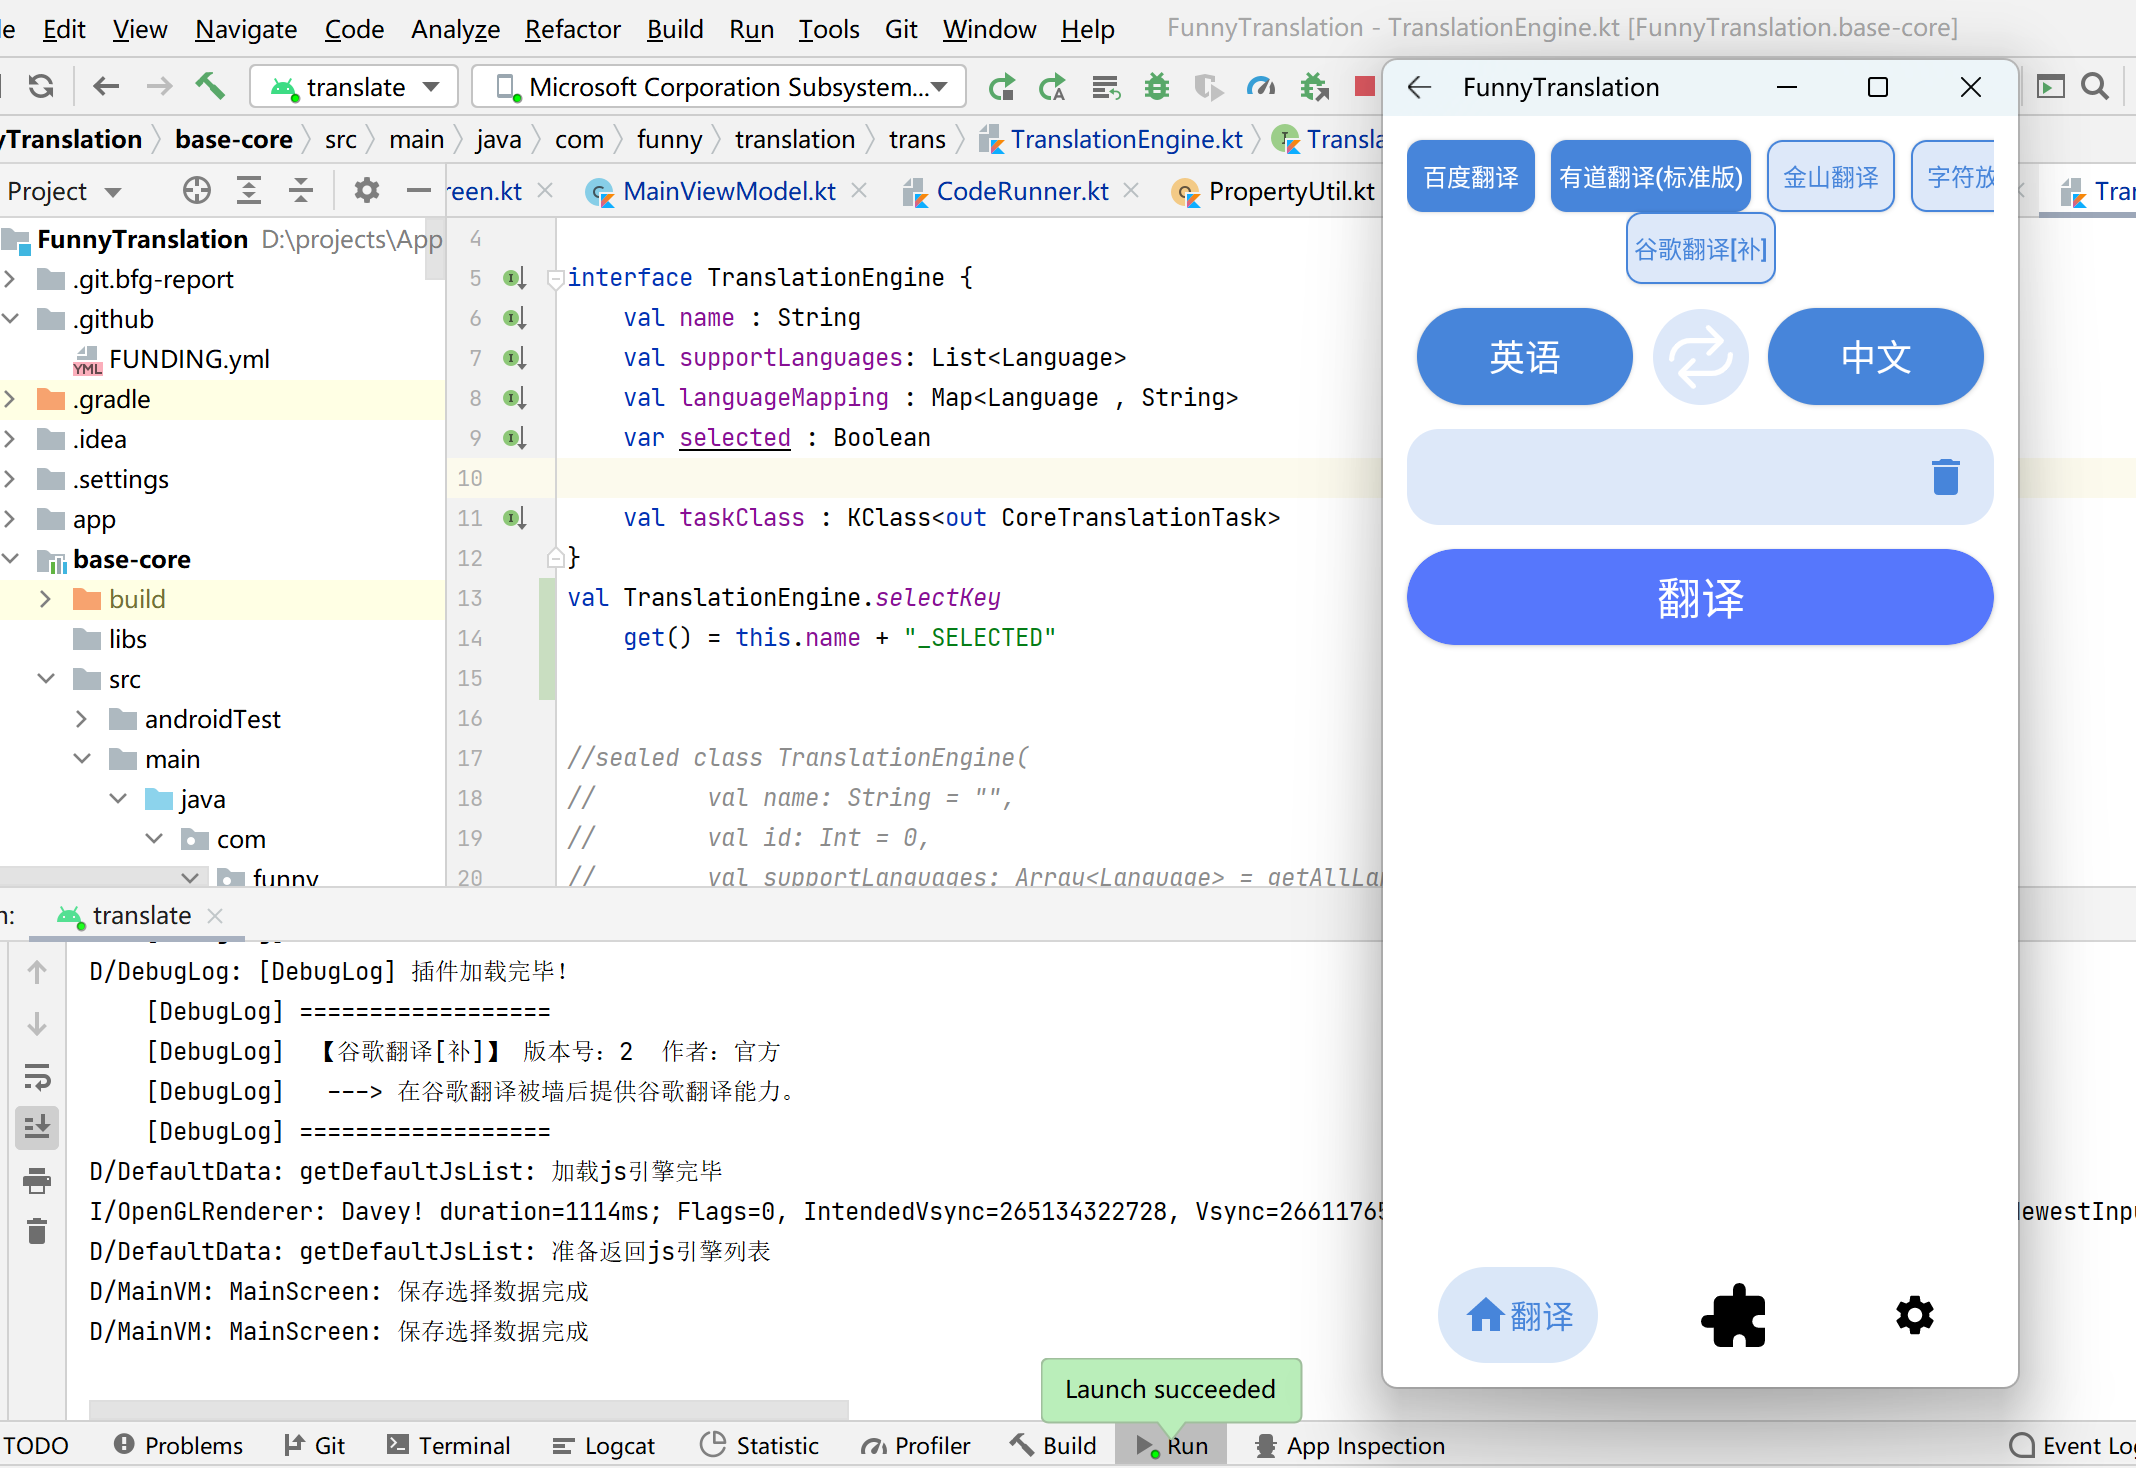
Task: Open the translate run configuration dropdown
Action: (x=354, y=87)
